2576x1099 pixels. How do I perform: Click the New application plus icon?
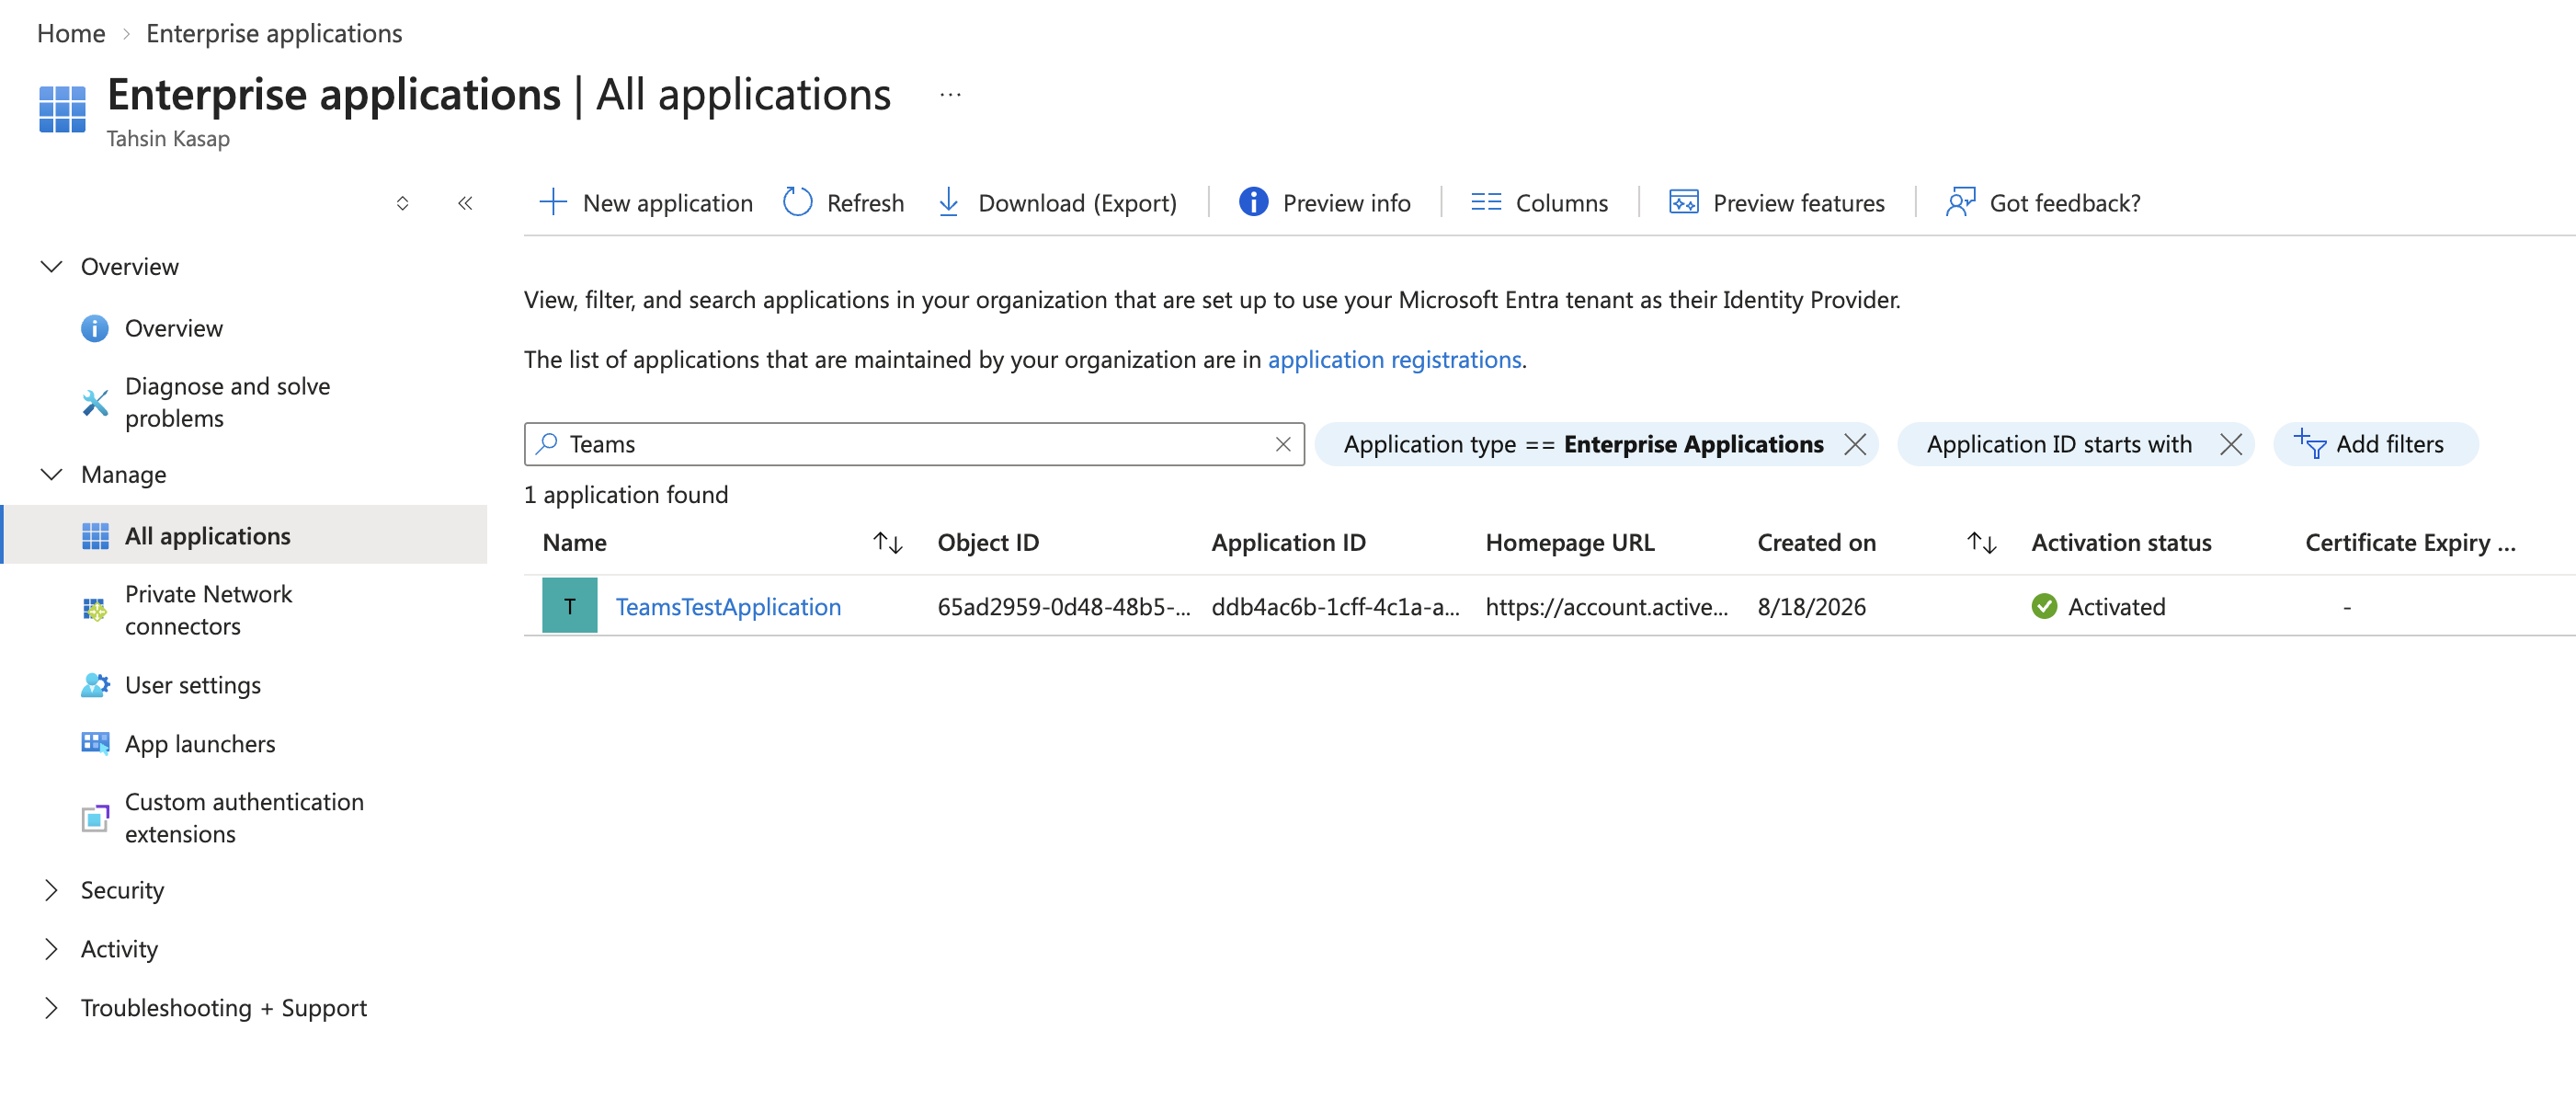coord(553,202)
